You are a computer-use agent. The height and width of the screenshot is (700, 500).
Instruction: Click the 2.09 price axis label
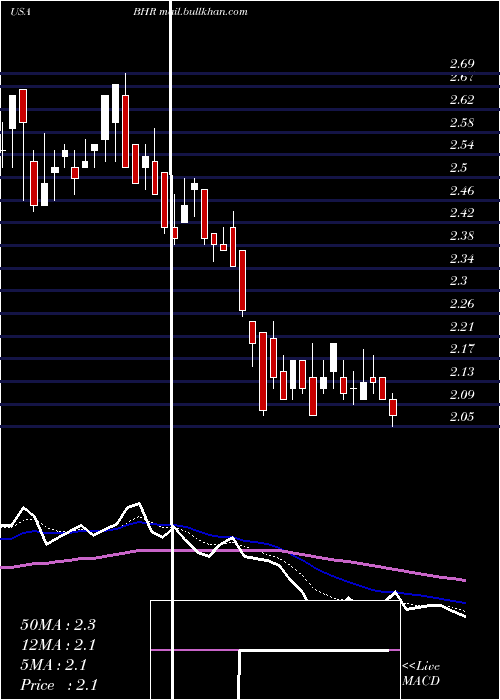(462, 395)
